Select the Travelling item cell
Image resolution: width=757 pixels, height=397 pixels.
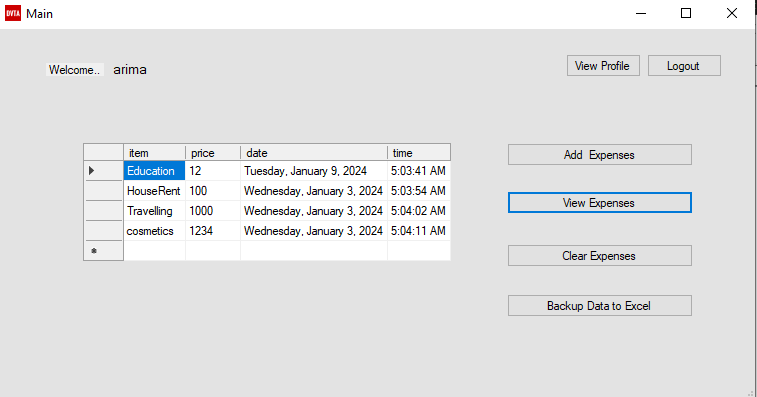[x=154, y=211]
